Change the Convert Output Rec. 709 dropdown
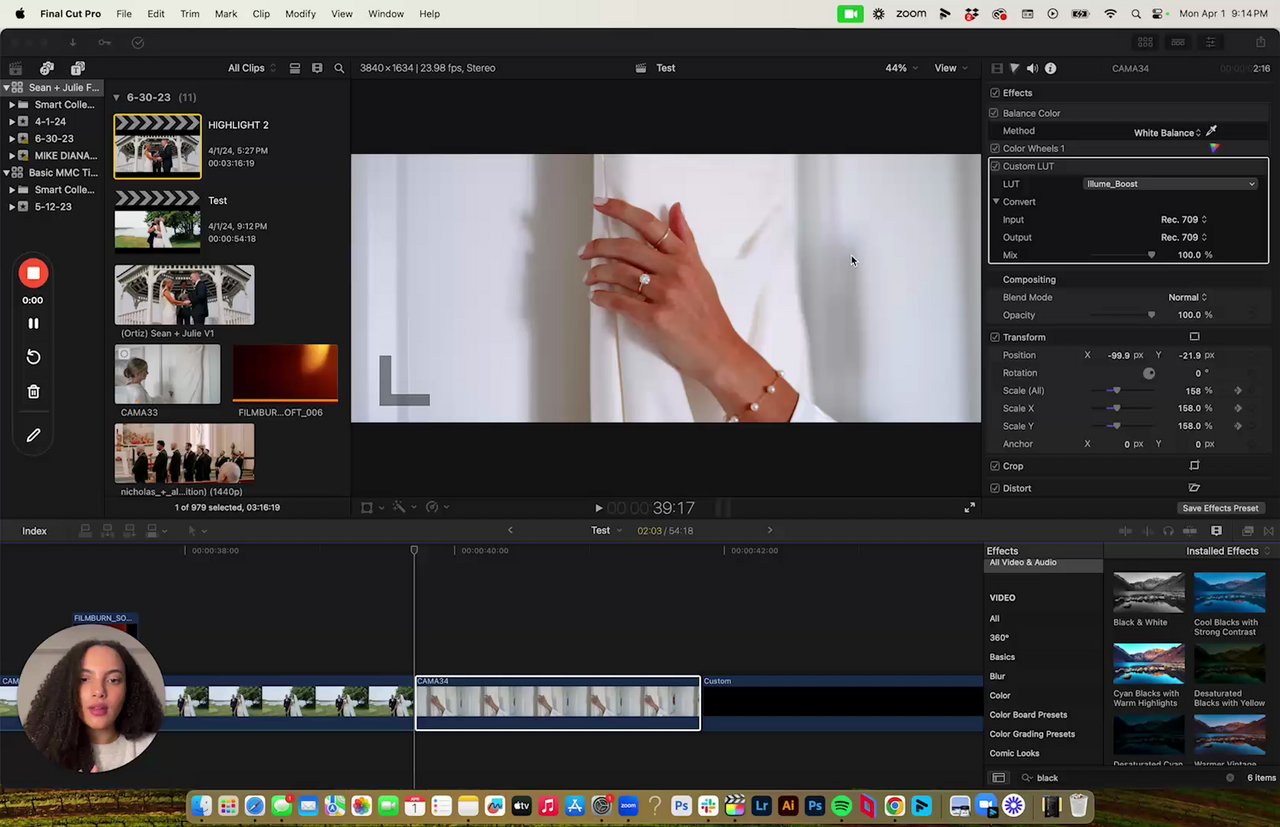The width and height of the screenshot is (1280, 827). coord(1183,238)
